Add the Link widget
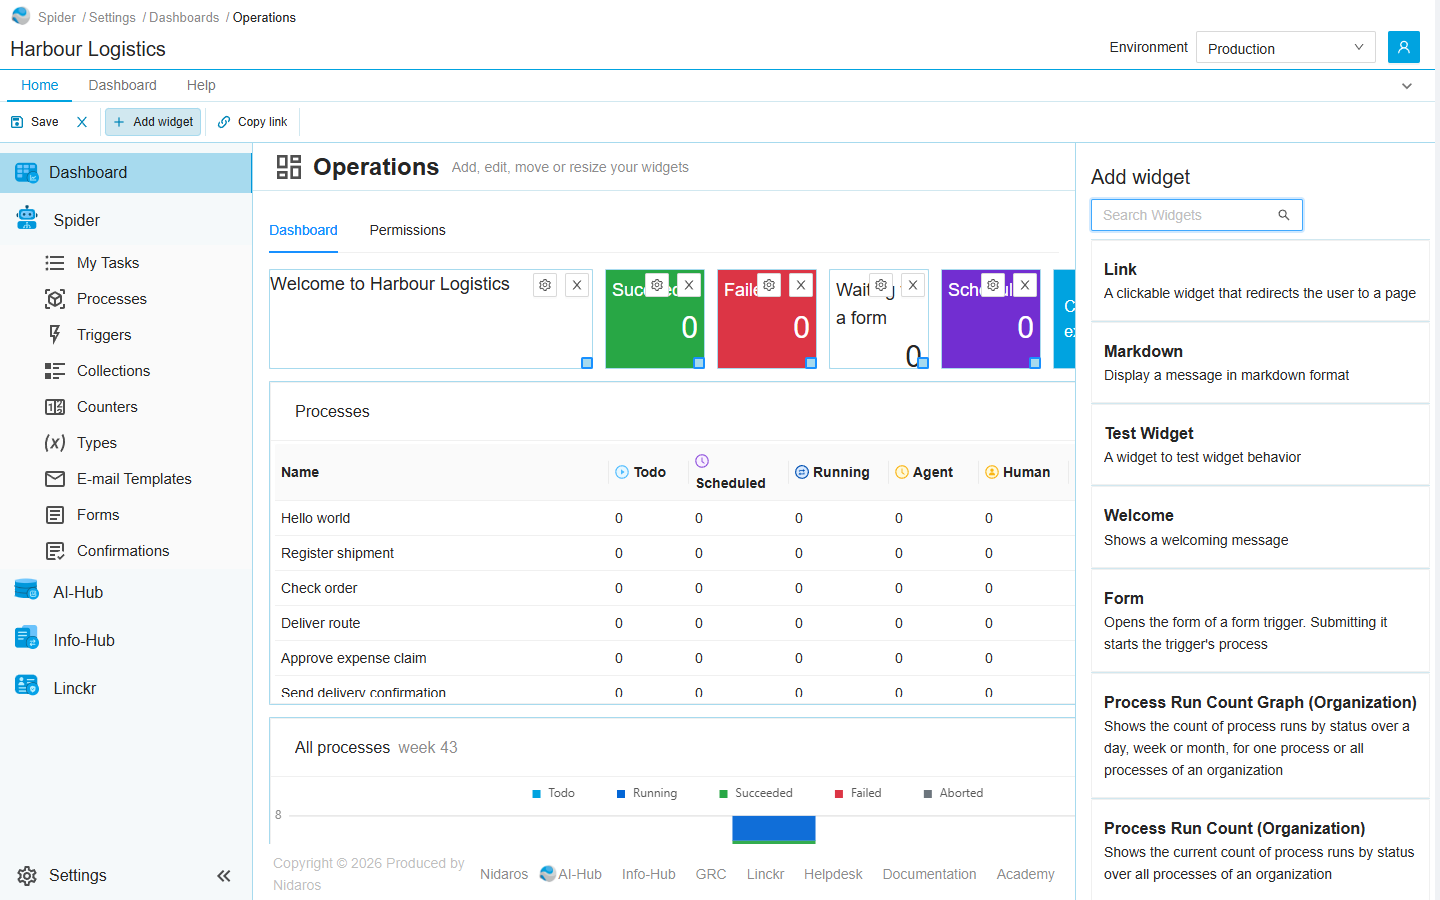 (1260, 281)
